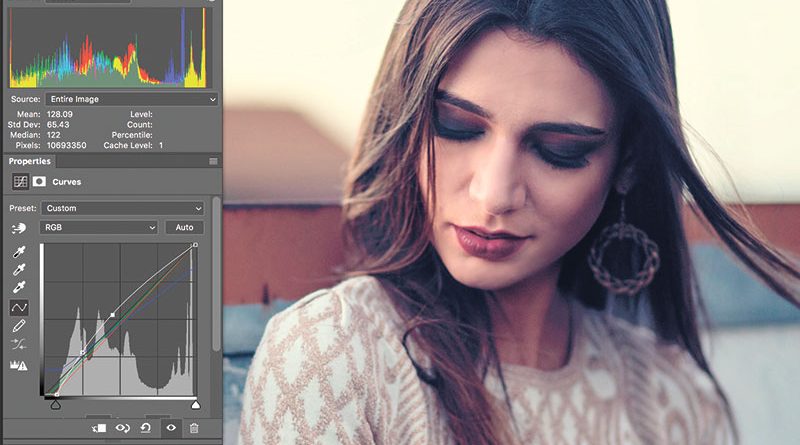Click the smooth curve values icon
Viewport: 800px width, 445px height.
coord(19,345)
